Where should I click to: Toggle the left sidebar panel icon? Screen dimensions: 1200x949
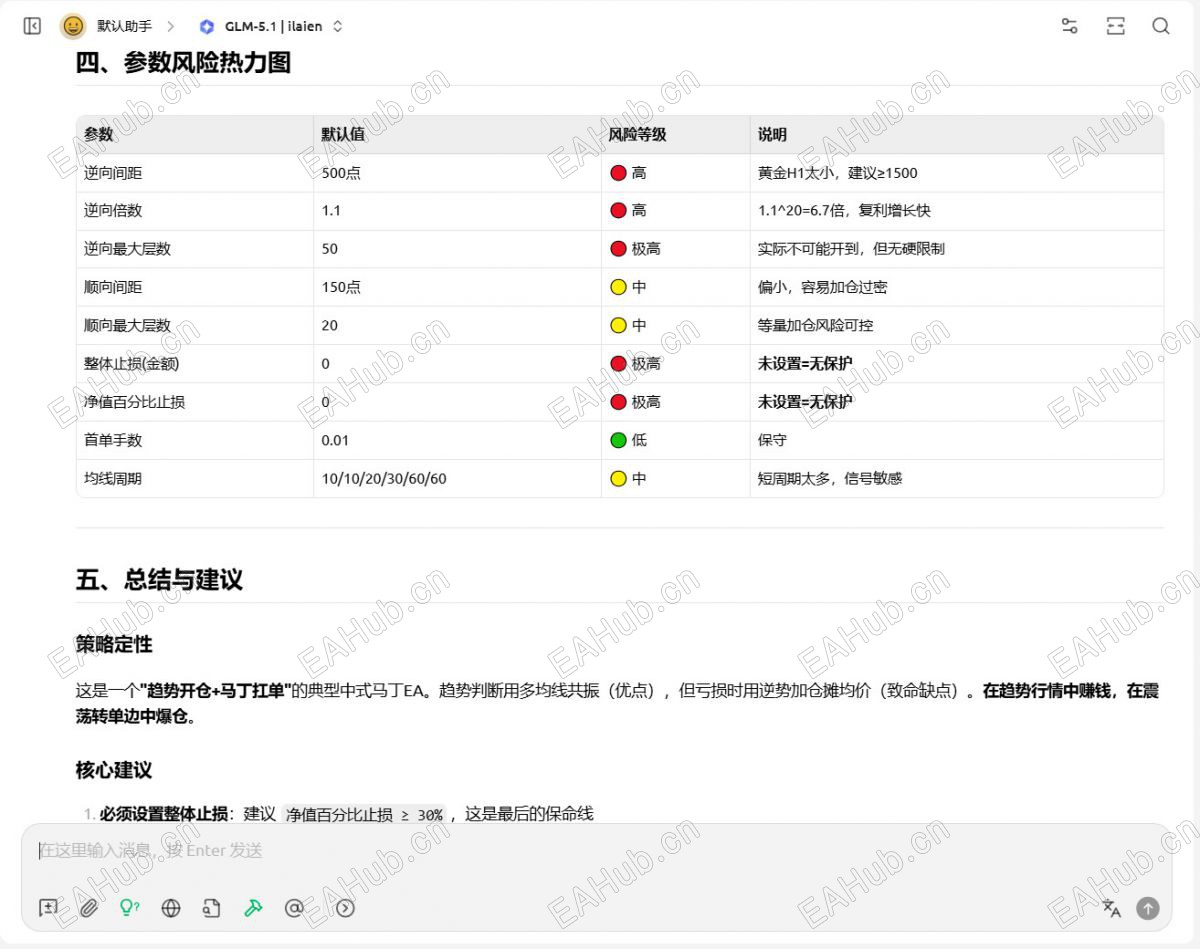coord(32,26)
